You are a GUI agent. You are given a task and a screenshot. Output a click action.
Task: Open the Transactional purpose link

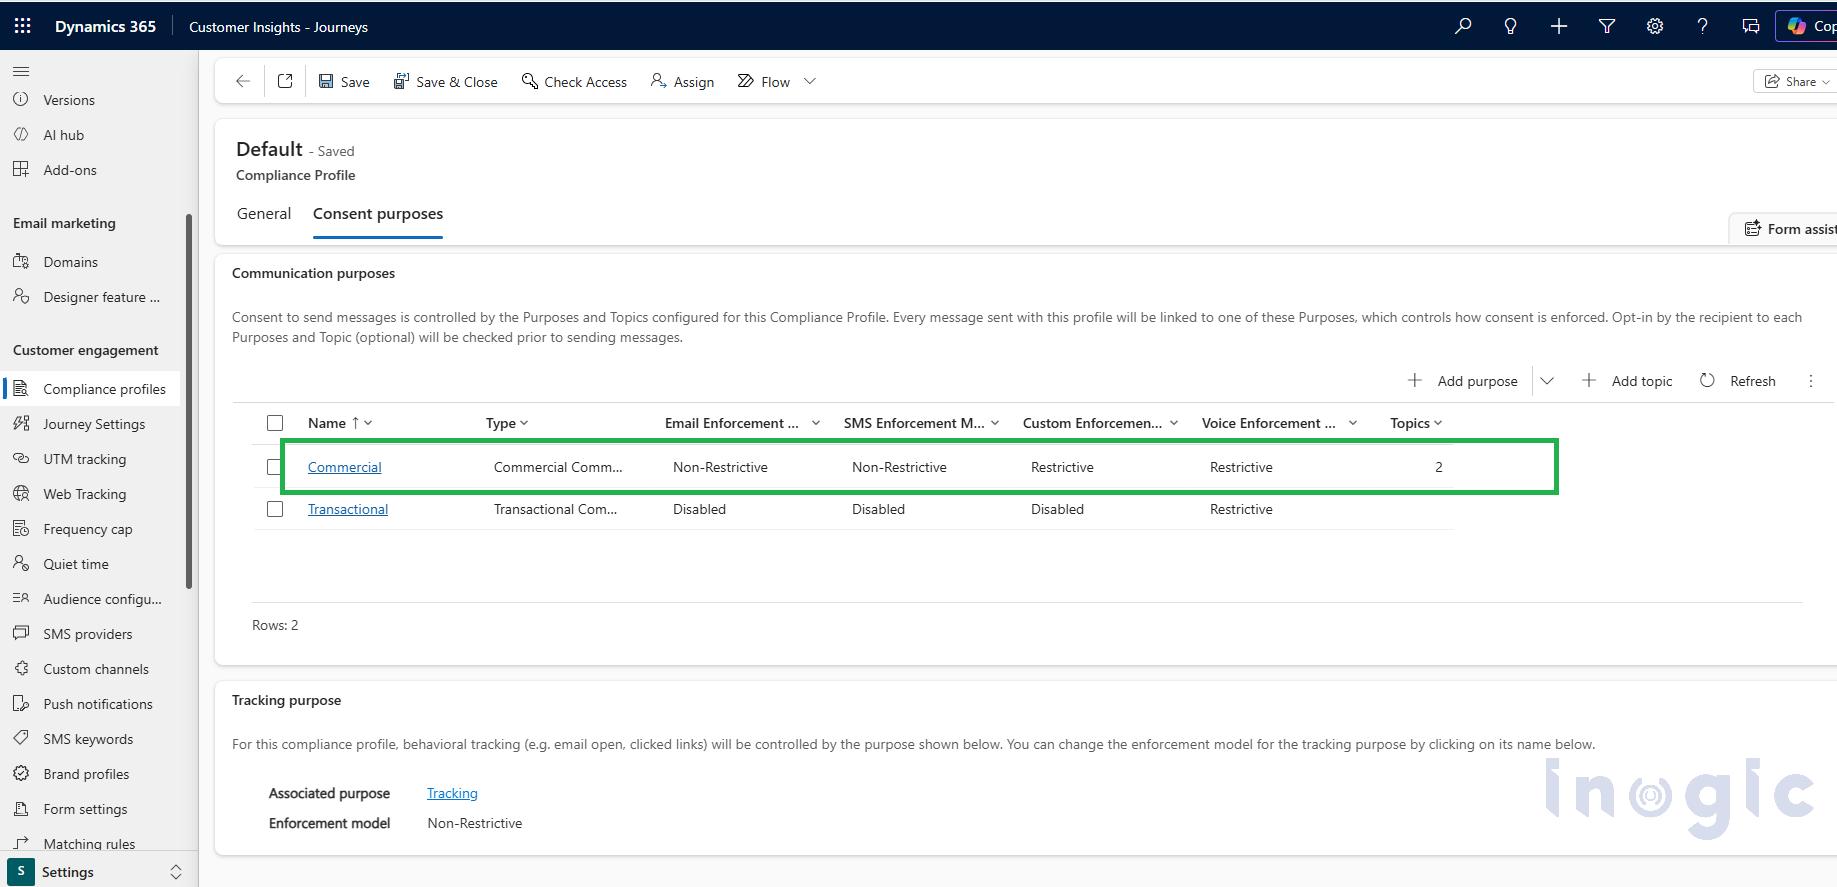point(348,509)
